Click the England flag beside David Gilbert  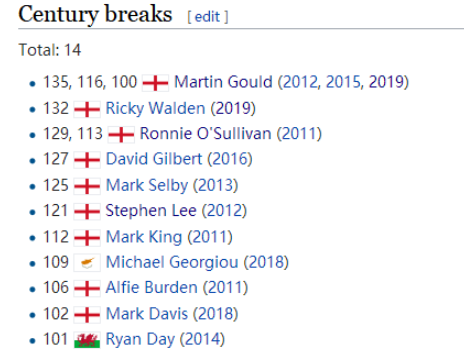point(87,160)
